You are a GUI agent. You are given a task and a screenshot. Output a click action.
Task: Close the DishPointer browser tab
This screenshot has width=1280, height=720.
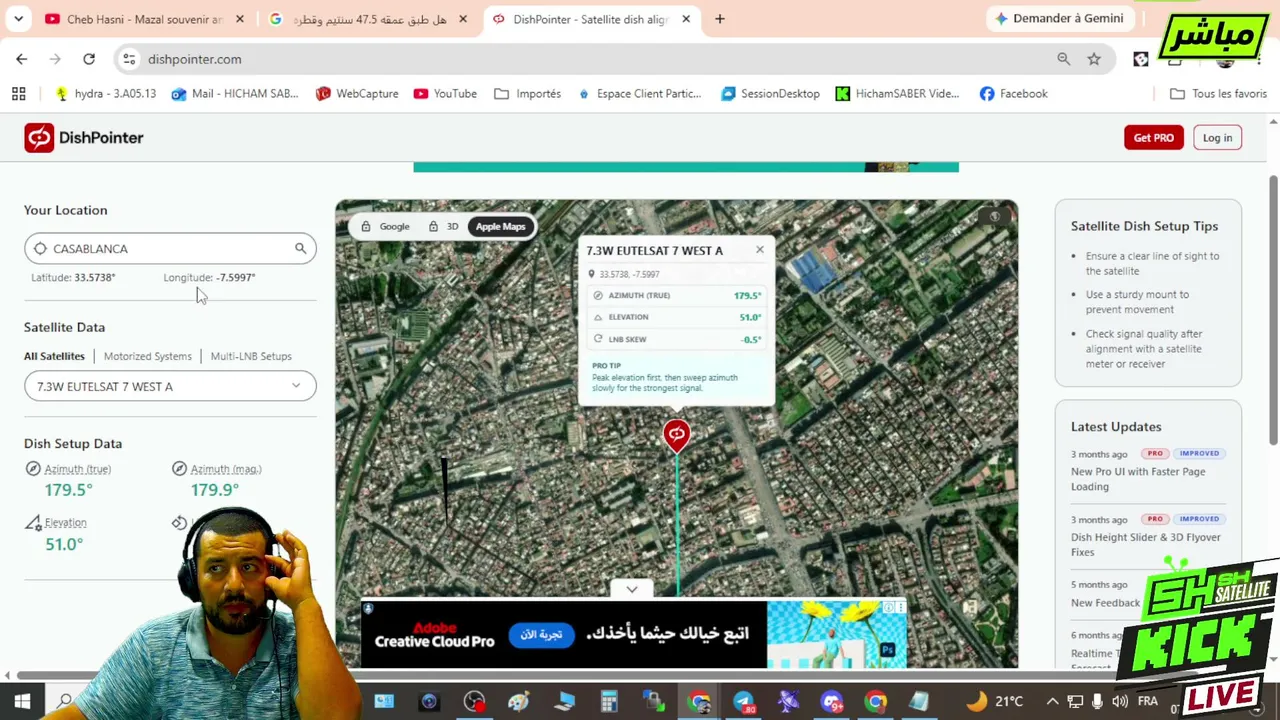[x=686, y=19]
